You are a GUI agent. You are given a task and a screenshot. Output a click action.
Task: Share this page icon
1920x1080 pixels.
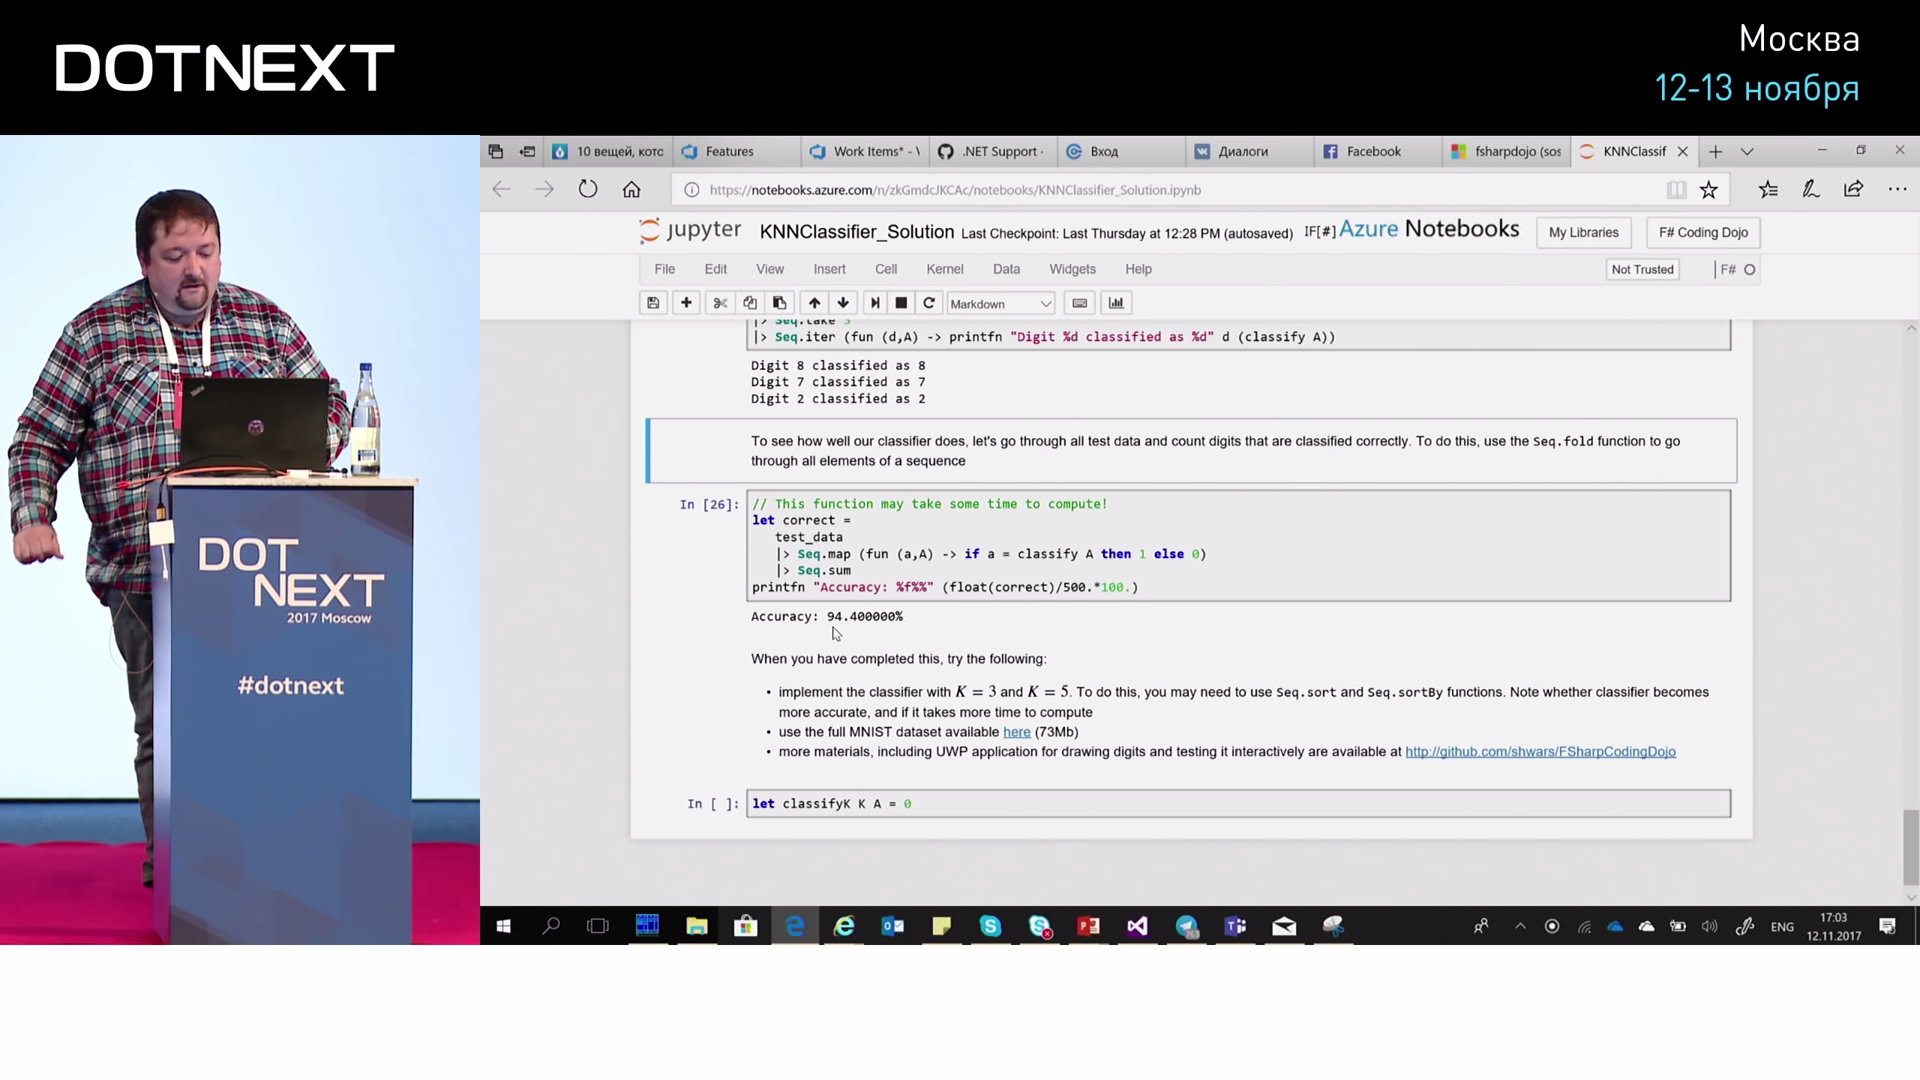click(1854, 189)
